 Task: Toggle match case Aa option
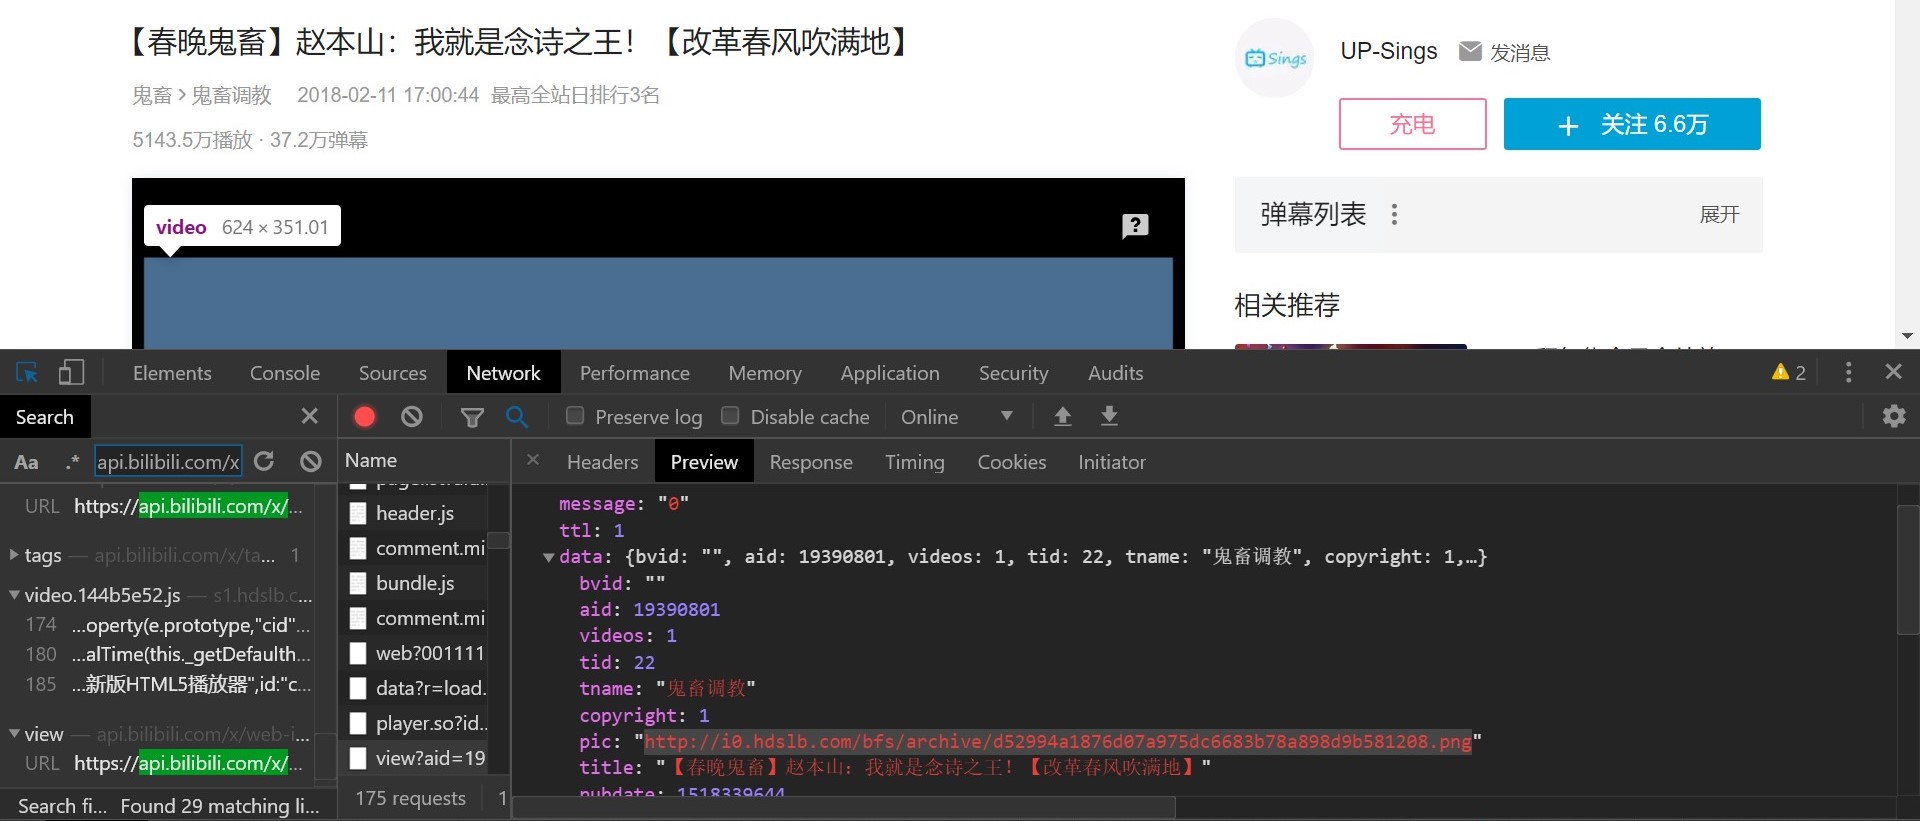[26, 462]
